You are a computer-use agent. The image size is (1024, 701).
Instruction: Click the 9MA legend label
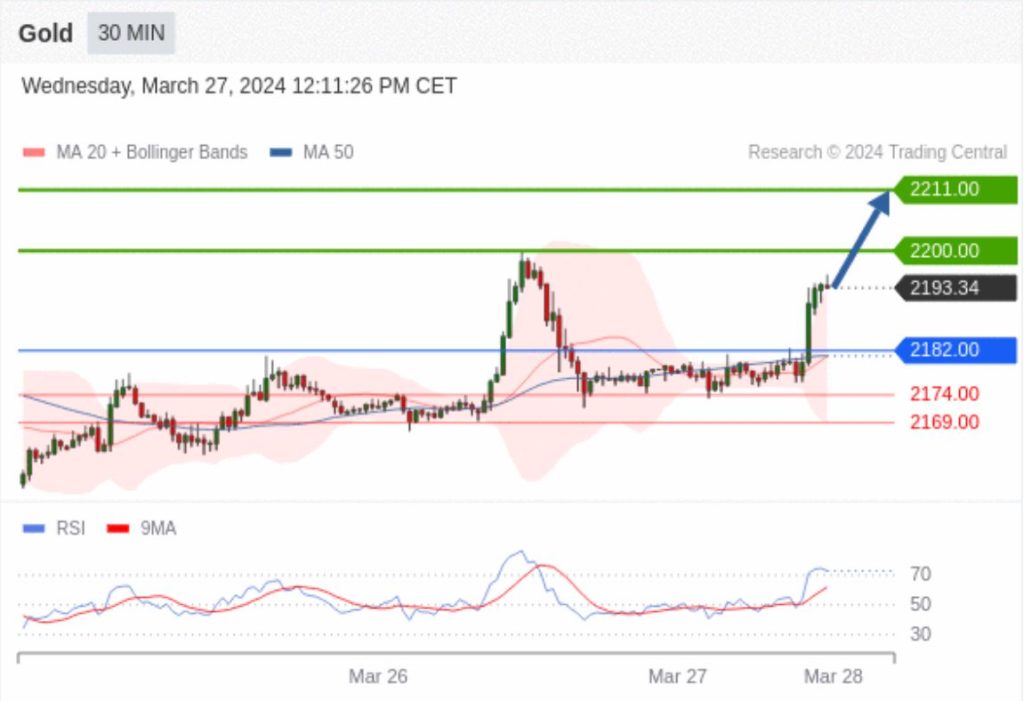[159, 529]
